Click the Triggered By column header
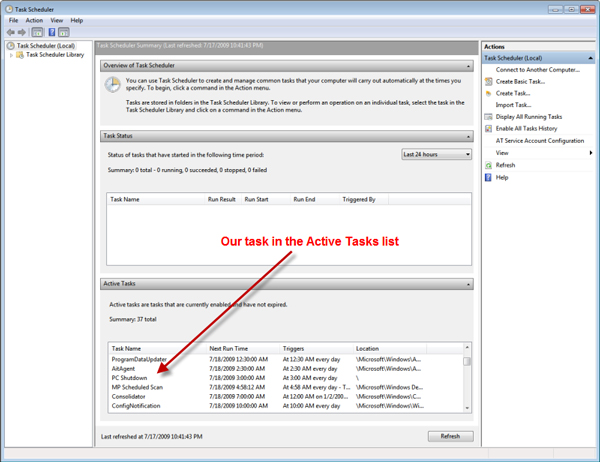Image resolution: width=600 pixels, height=462 pixels. pyautogui.click(x=364, y=199)
